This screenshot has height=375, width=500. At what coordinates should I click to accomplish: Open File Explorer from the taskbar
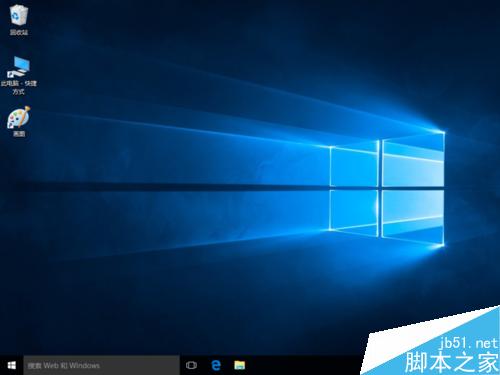pyautogui.click(x=240, y=365)
